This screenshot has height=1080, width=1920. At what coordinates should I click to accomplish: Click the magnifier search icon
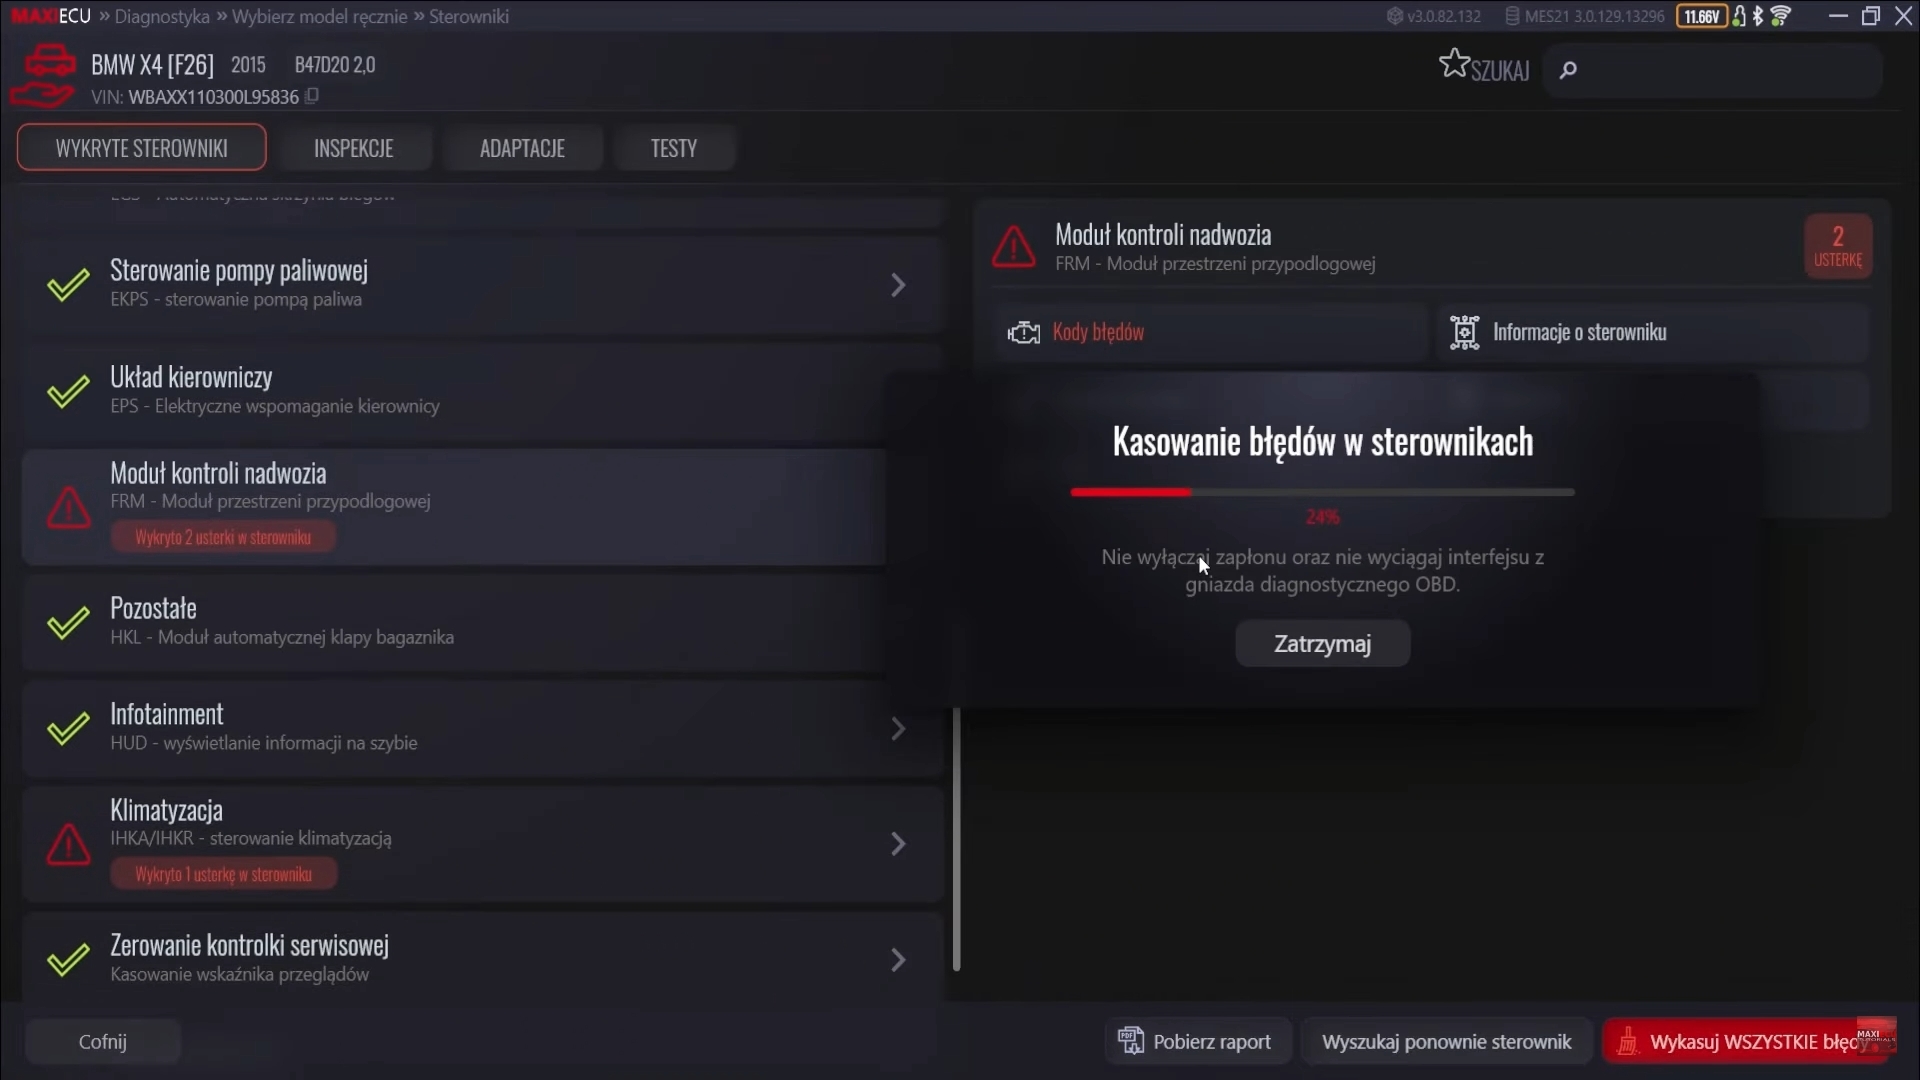[1568, 69]
